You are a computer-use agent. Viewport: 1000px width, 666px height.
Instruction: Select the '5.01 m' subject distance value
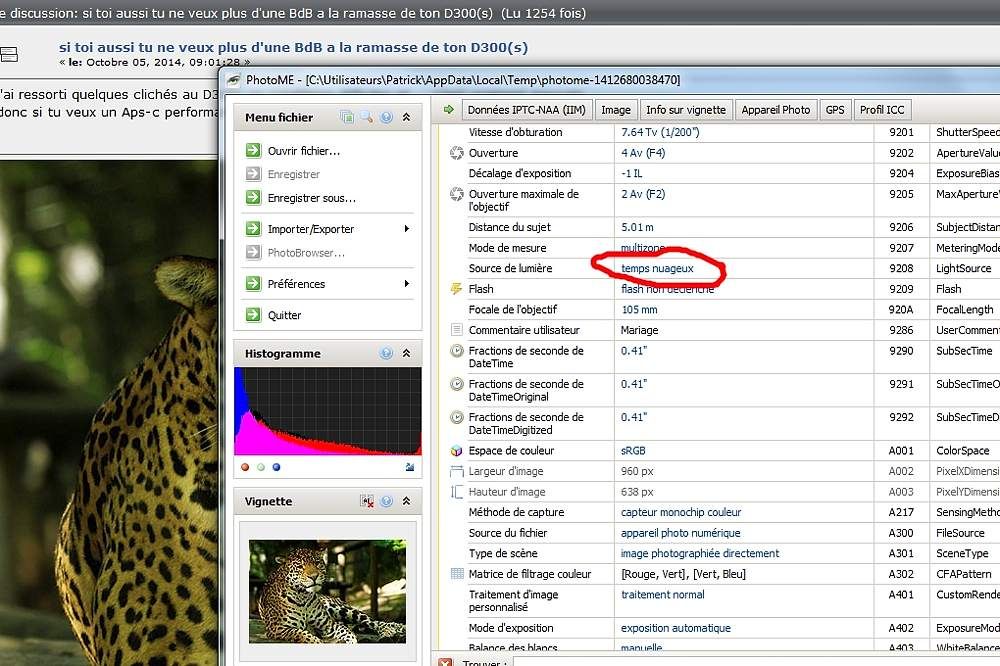[637, 227]
